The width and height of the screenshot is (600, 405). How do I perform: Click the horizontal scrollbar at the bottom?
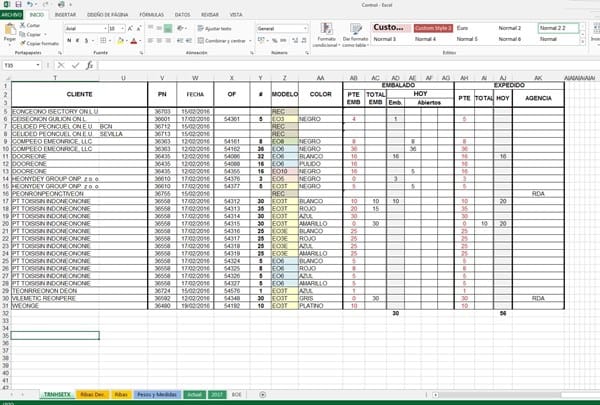pyautogui.click(x=517, y=394)
